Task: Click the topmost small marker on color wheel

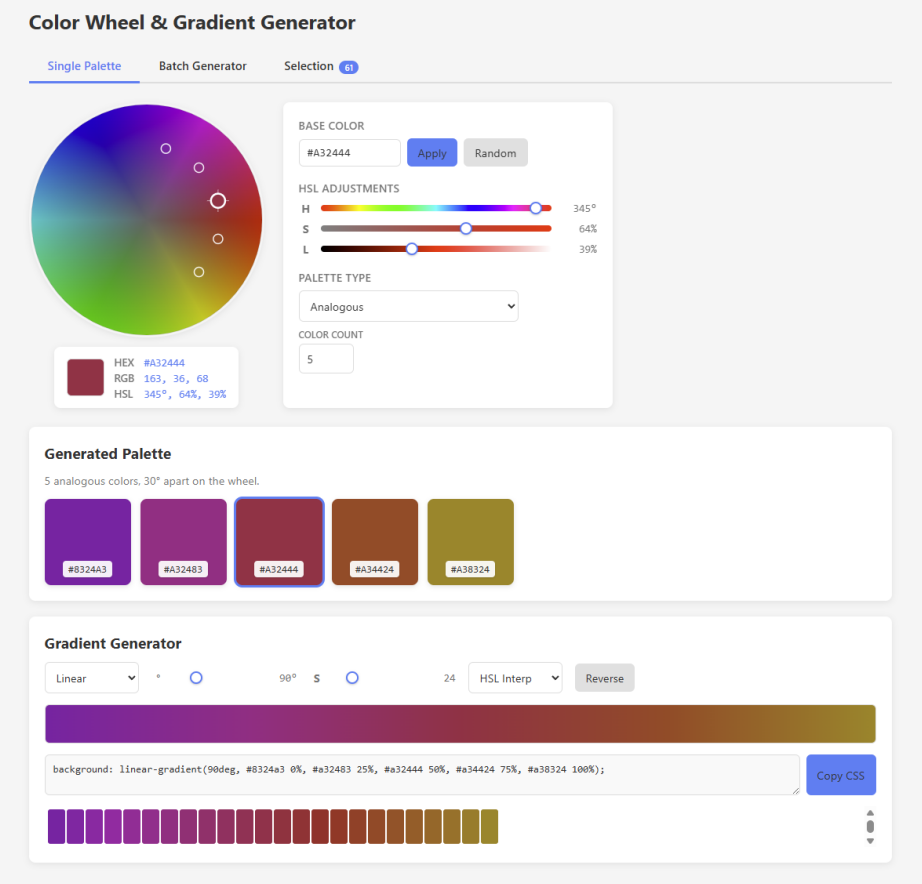Action: pos(166,149)
